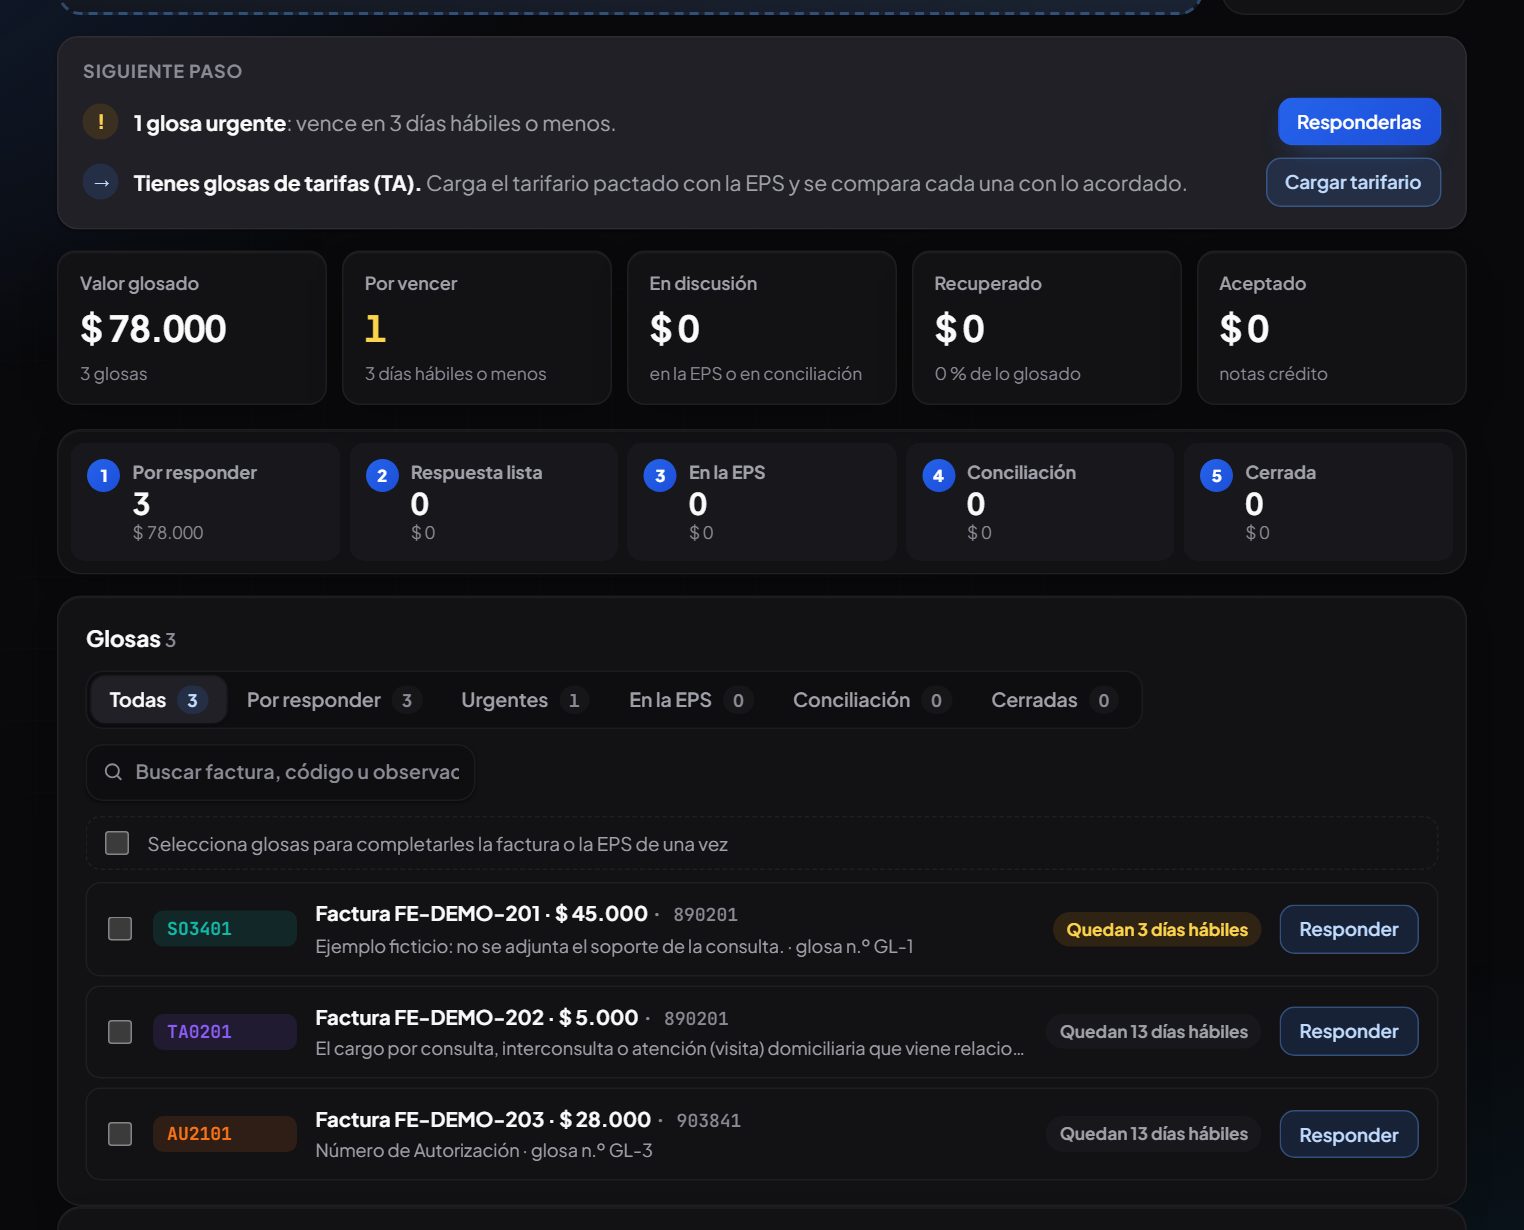Click the Responderlas button
1524x1230 pixels.
(x=1359, y=122)
